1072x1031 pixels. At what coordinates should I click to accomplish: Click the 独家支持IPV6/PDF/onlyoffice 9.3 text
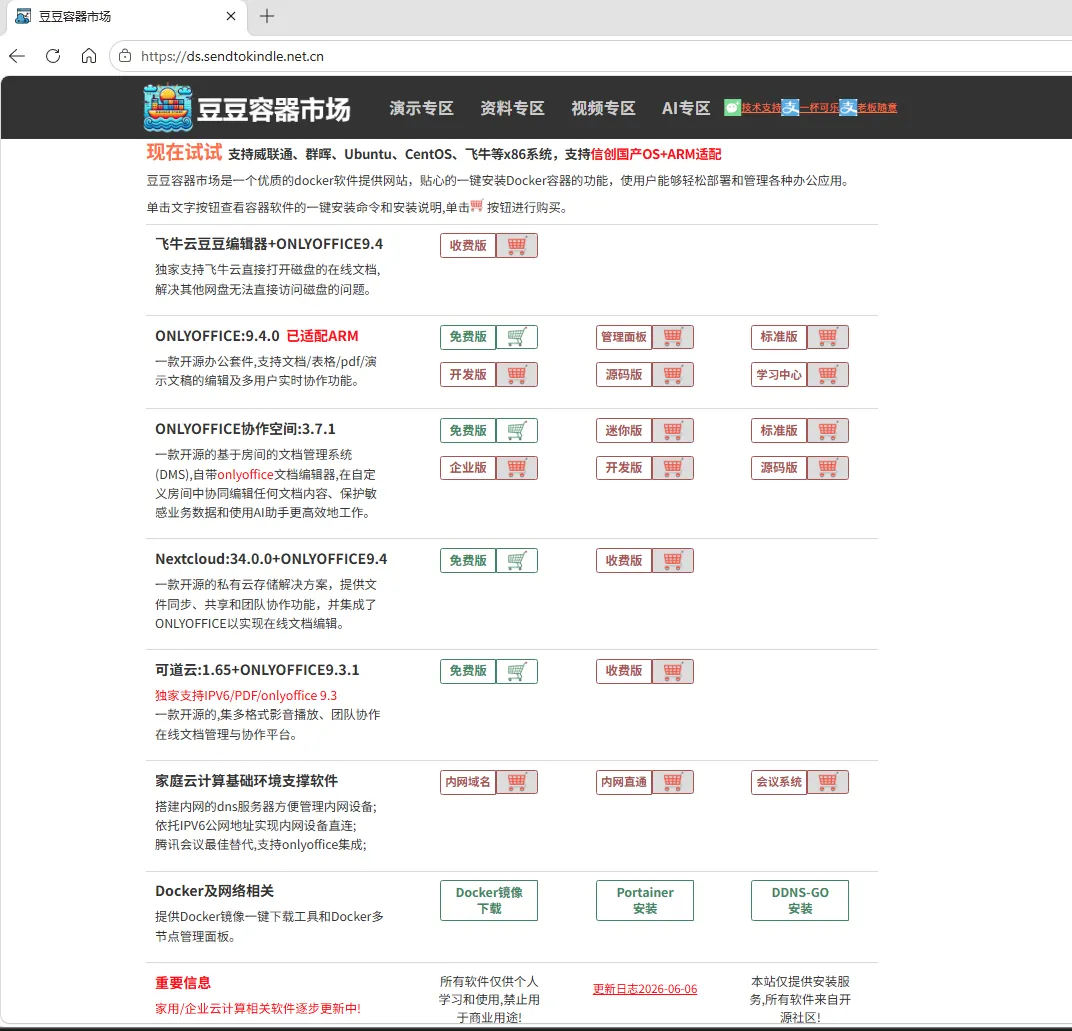point(246,695)
